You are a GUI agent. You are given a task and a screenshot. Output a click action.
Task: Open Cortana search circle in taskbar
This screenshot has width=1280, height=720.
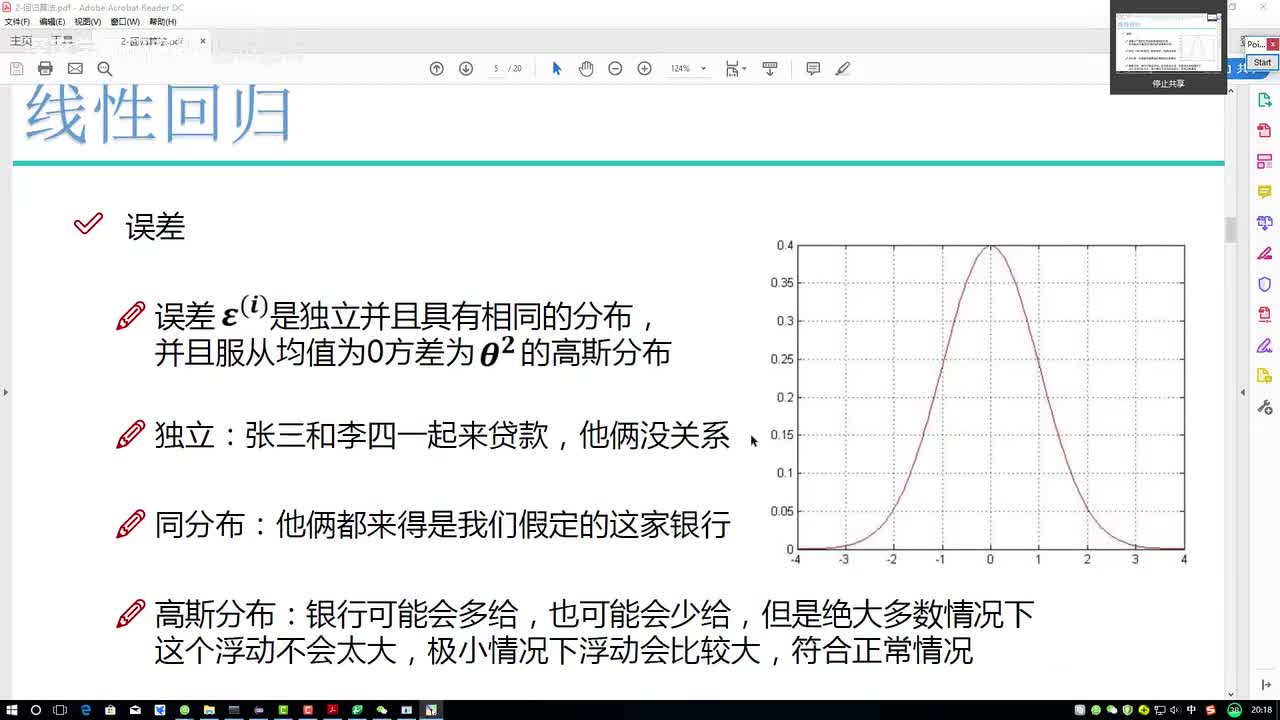[x=36, y=710]
